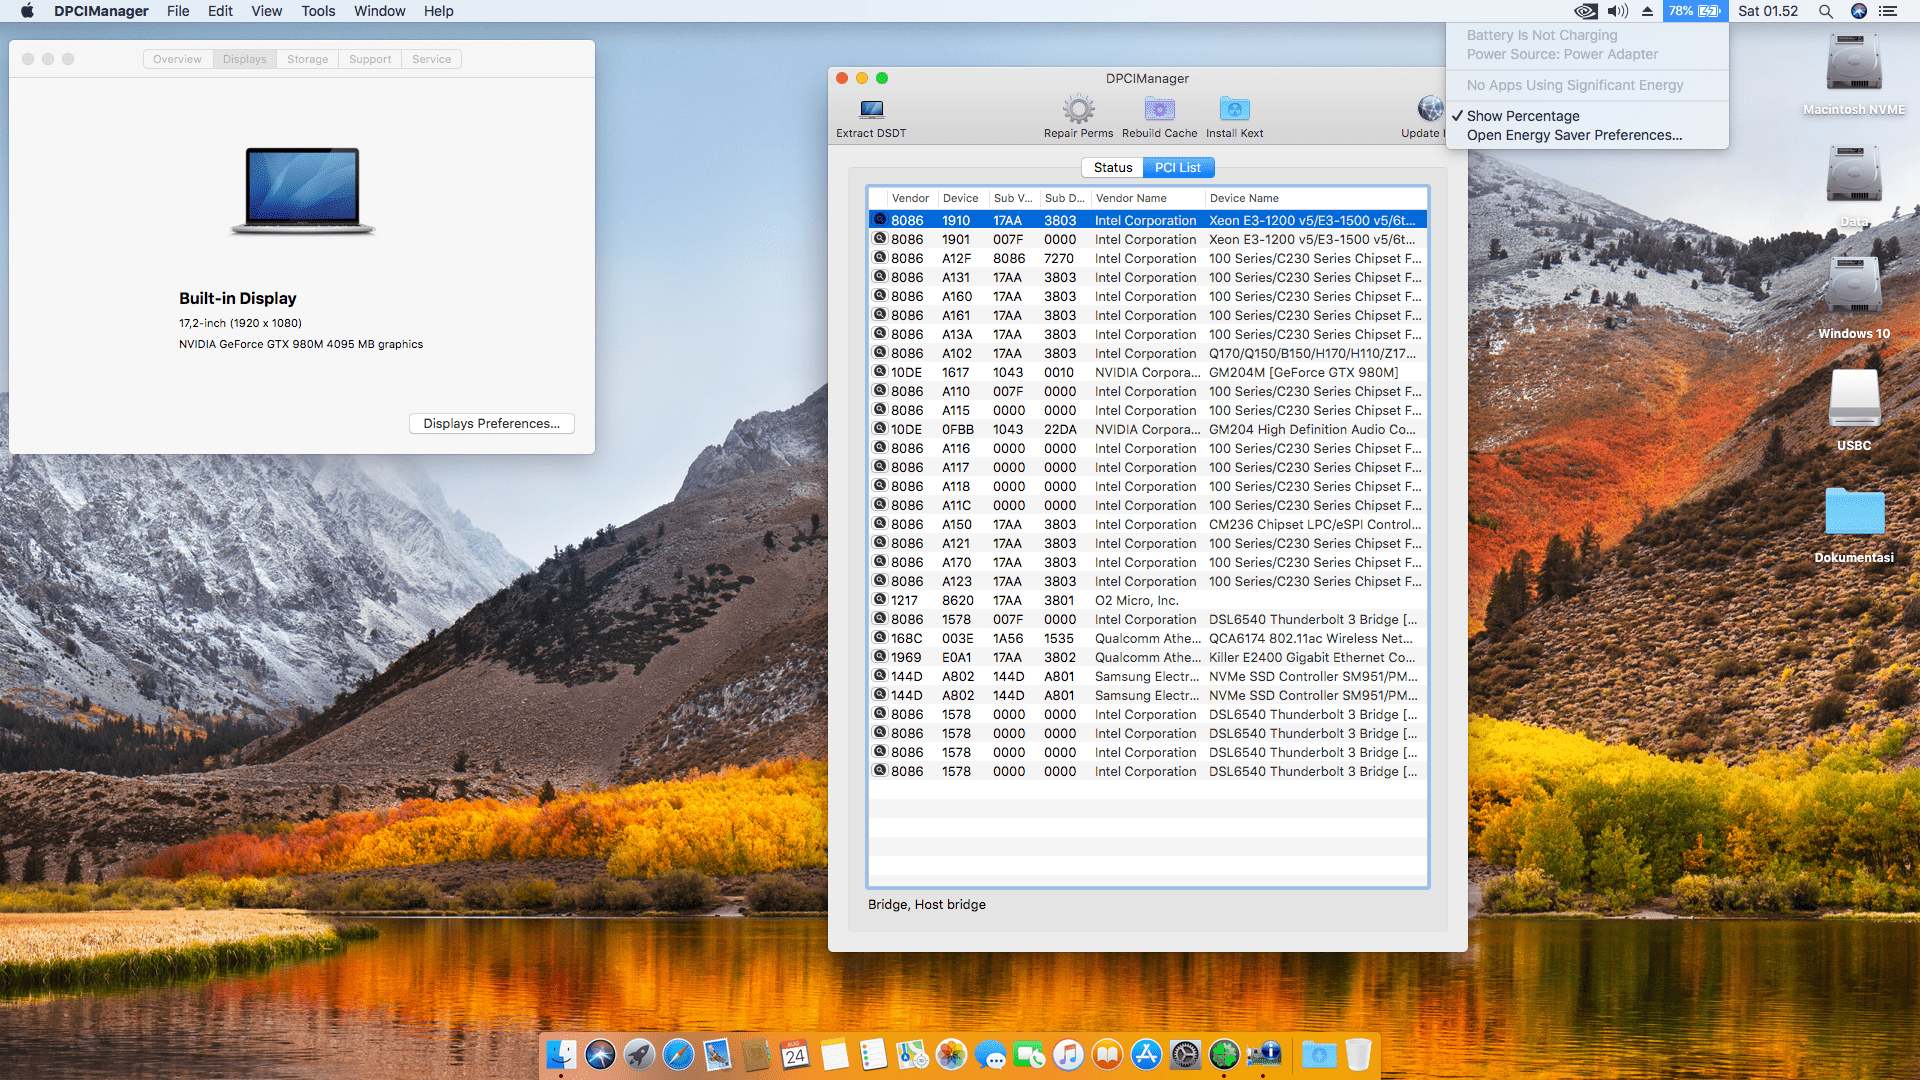Click the Update globe icon
The width and height of the screenshot is (1920, 1080).
[x=1430, y=109]
